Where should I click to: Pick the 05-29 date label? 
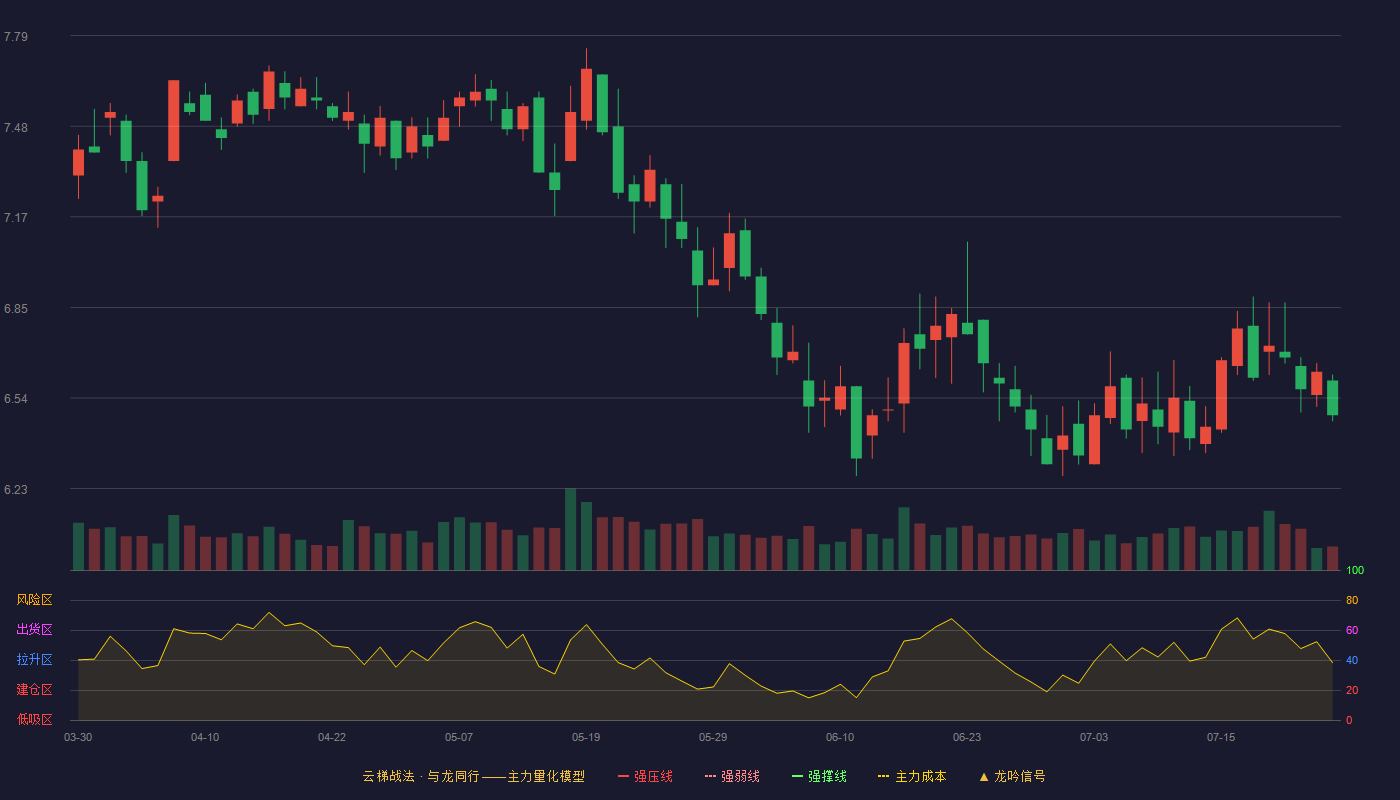713,737
